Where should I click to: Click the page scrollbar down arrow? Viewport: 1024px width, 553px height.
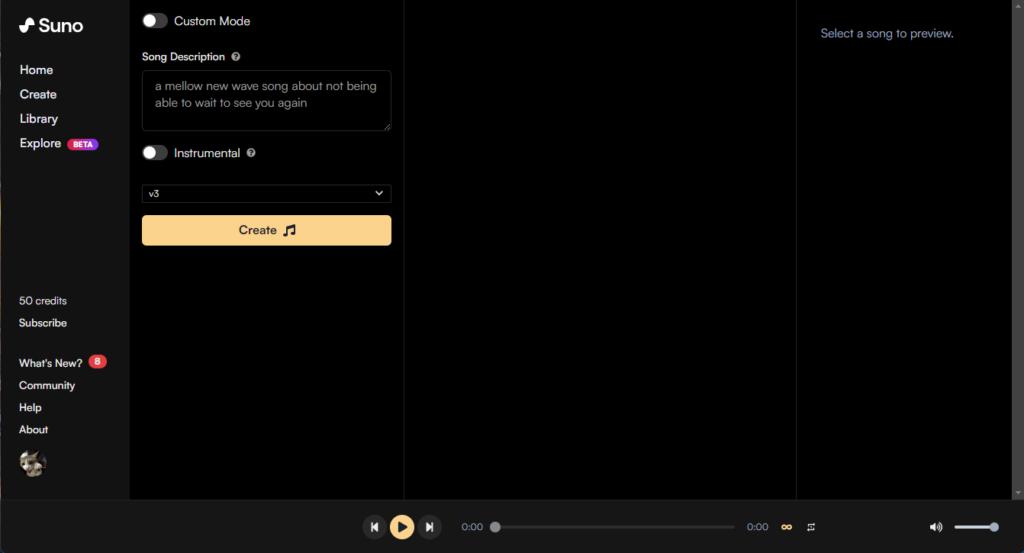[1017, 494]
